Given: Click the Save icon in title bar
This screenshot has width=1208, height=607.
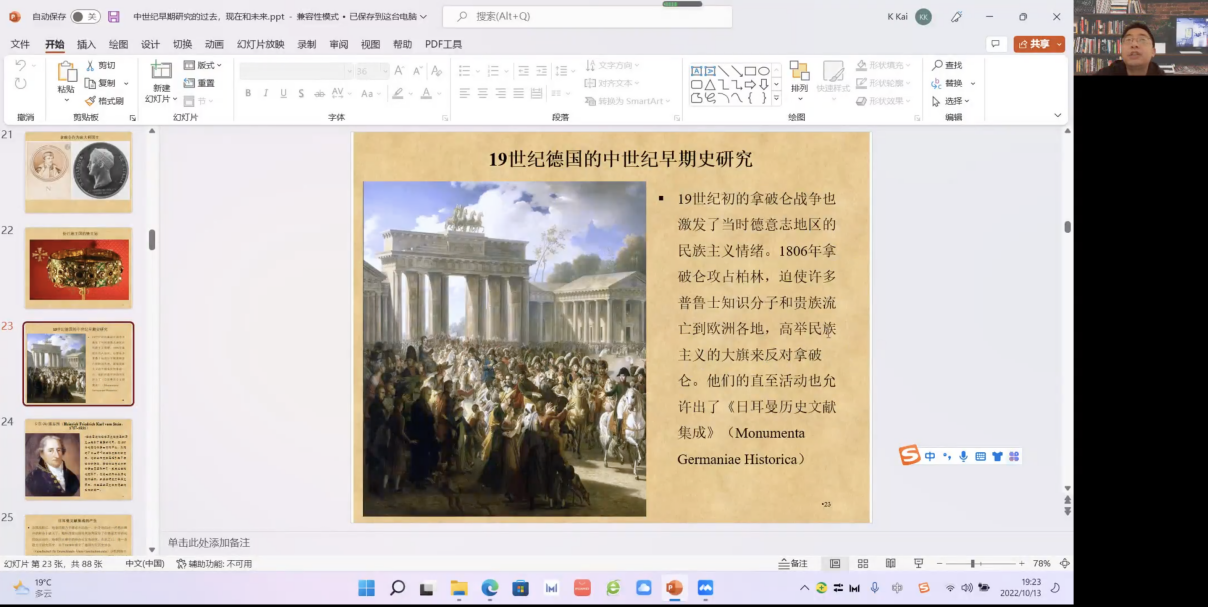Looking at the screenshot, I should (113, 17).
